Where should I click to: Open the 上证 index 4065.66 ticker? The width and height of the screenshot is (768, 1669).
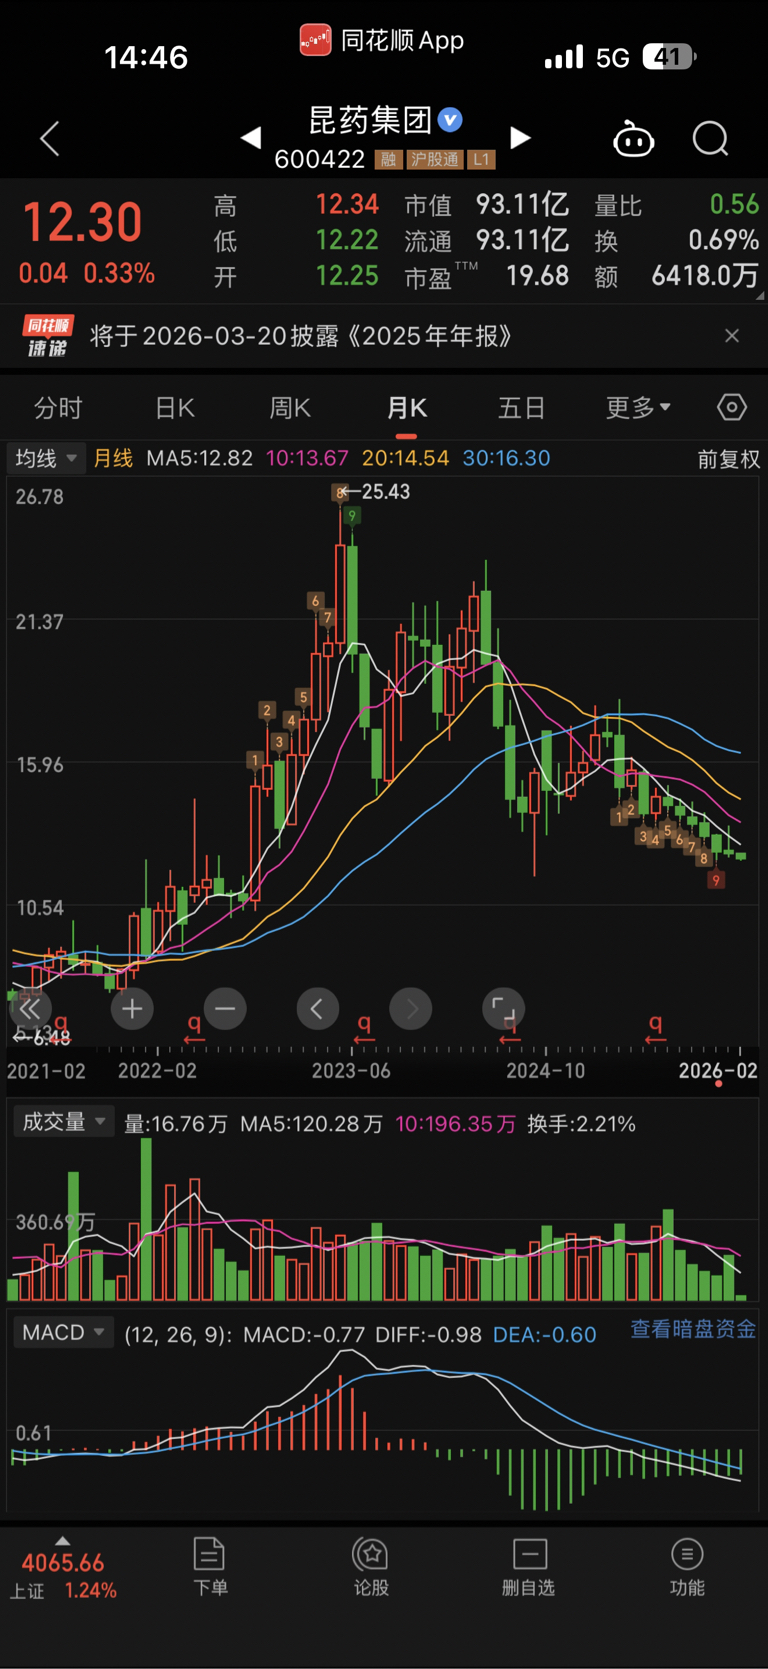tap(63, 1575)
